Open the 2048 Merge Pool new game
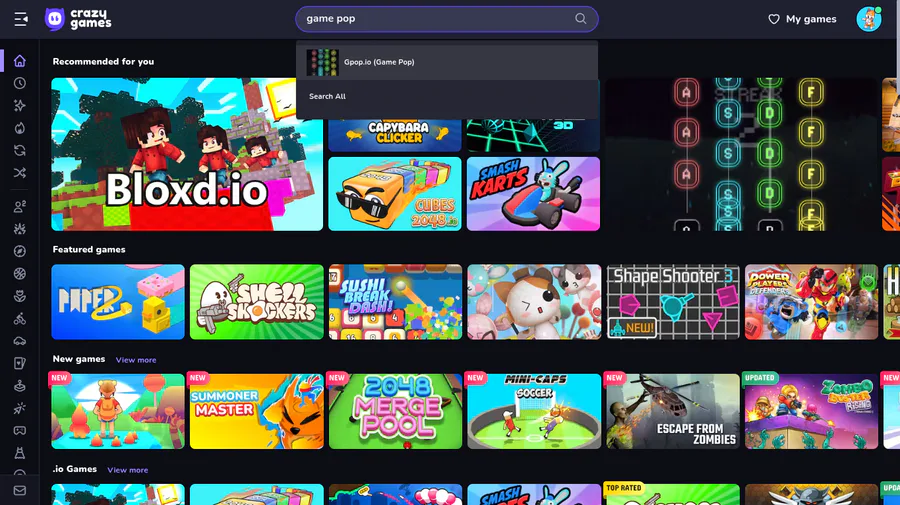The height and width of the screenshot is (505, 900). (x=395, y=411)
